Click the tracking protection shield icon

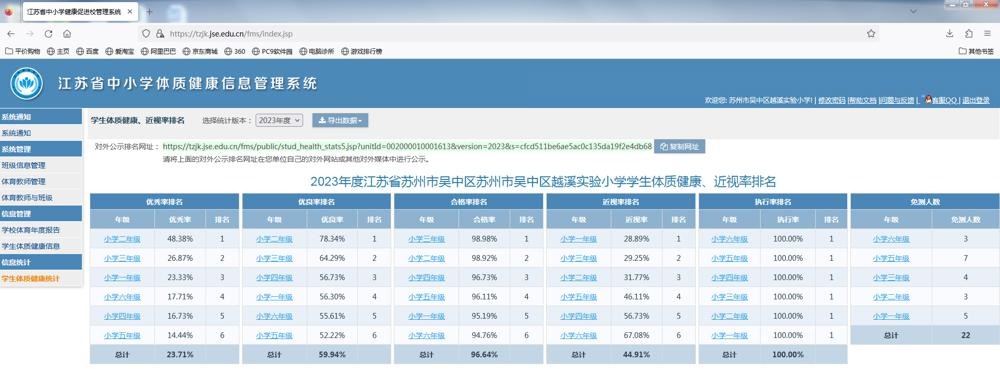click(146, 34)
